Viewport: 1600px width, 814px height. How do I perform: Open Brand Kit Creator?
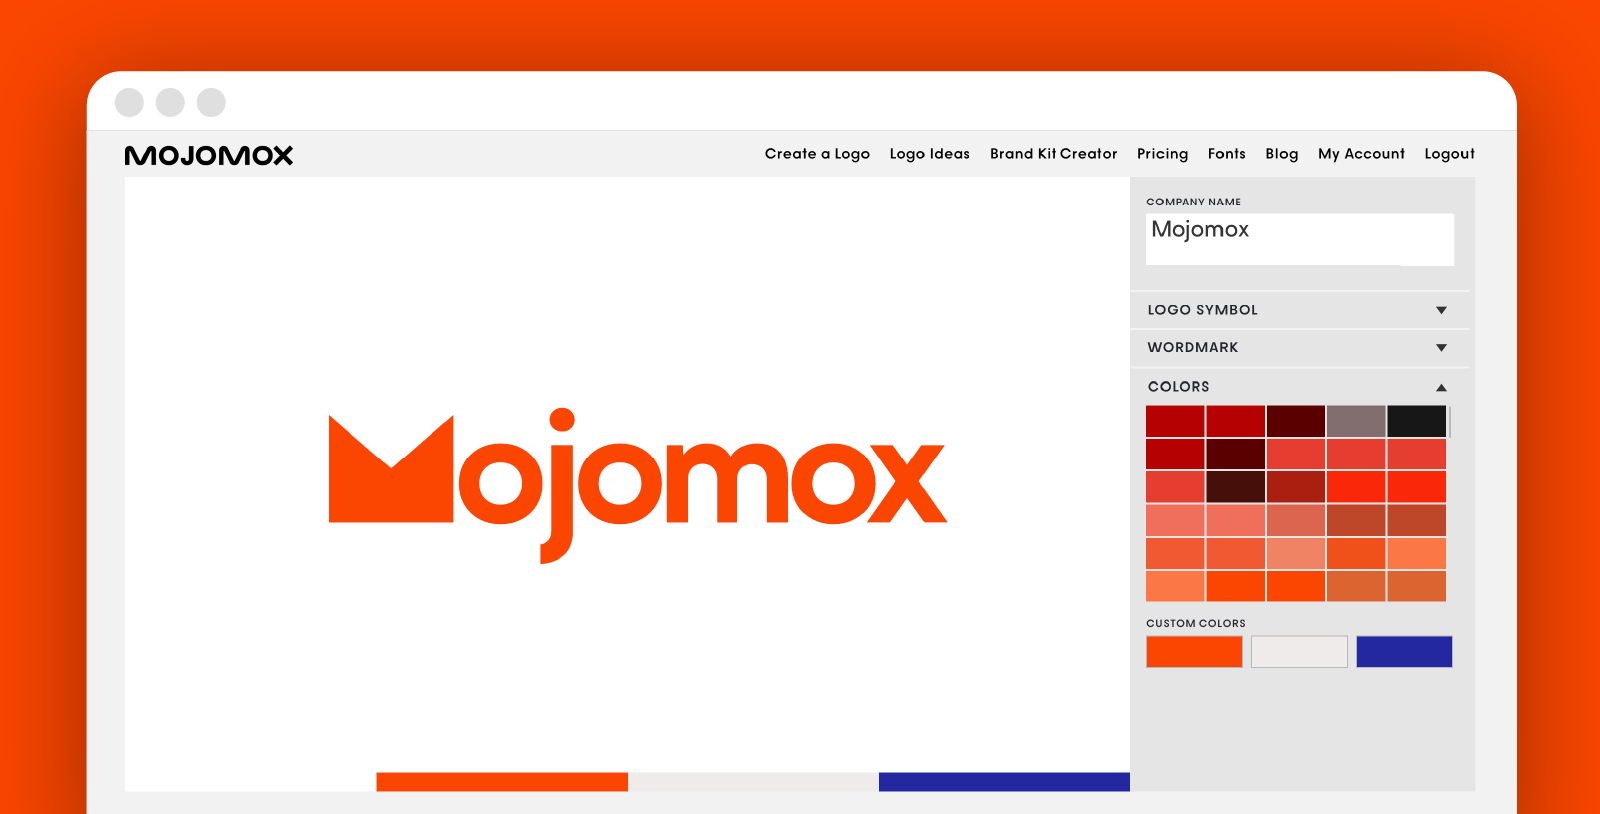click(x=1054, y=154)
